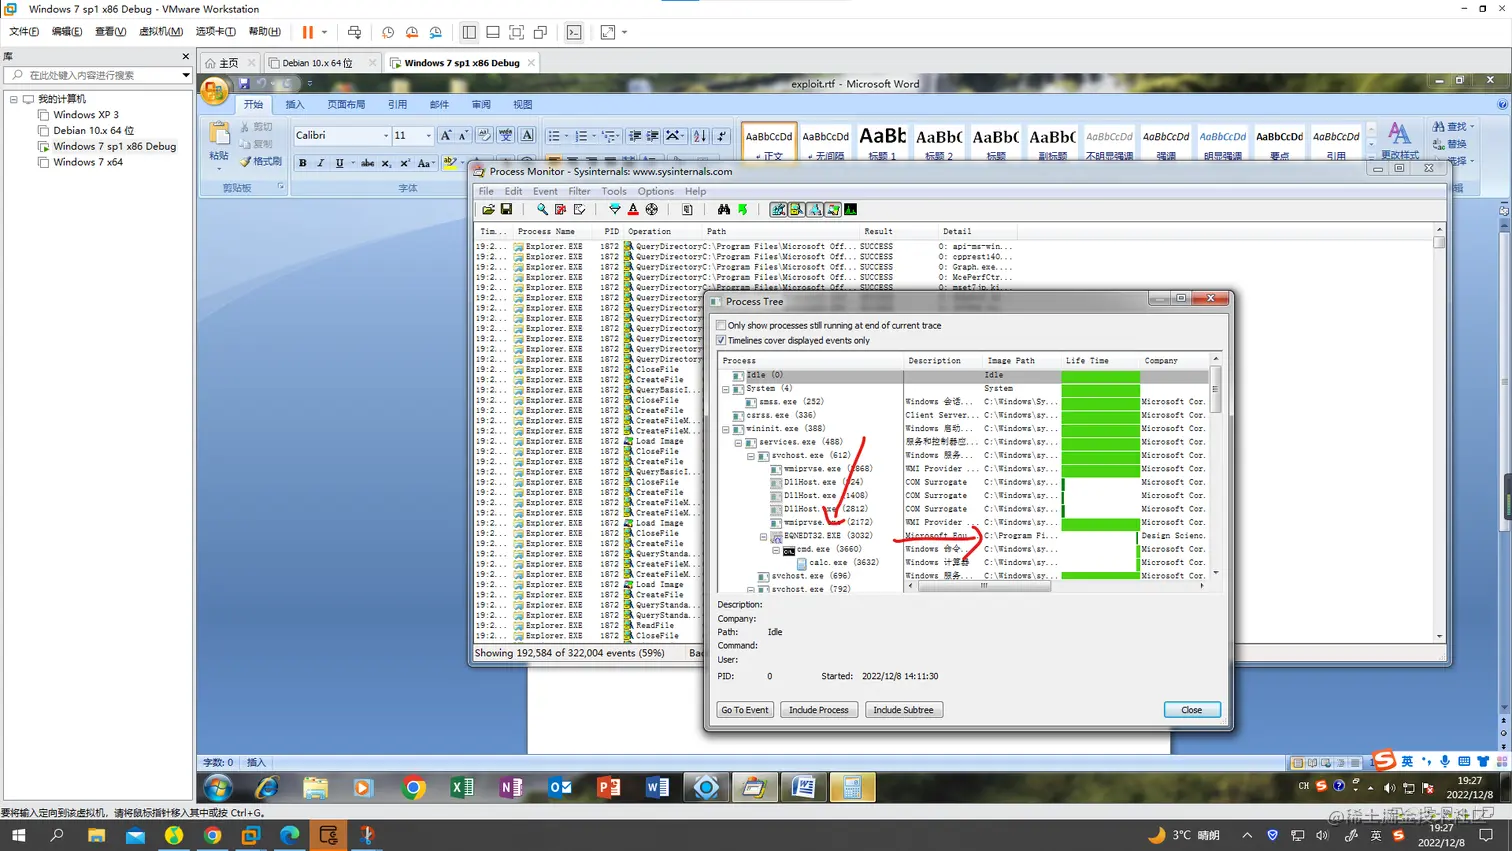Click the Highlight icon with red underline
The height and width of the screenshot is (851, 1512).
coord(633,210)
